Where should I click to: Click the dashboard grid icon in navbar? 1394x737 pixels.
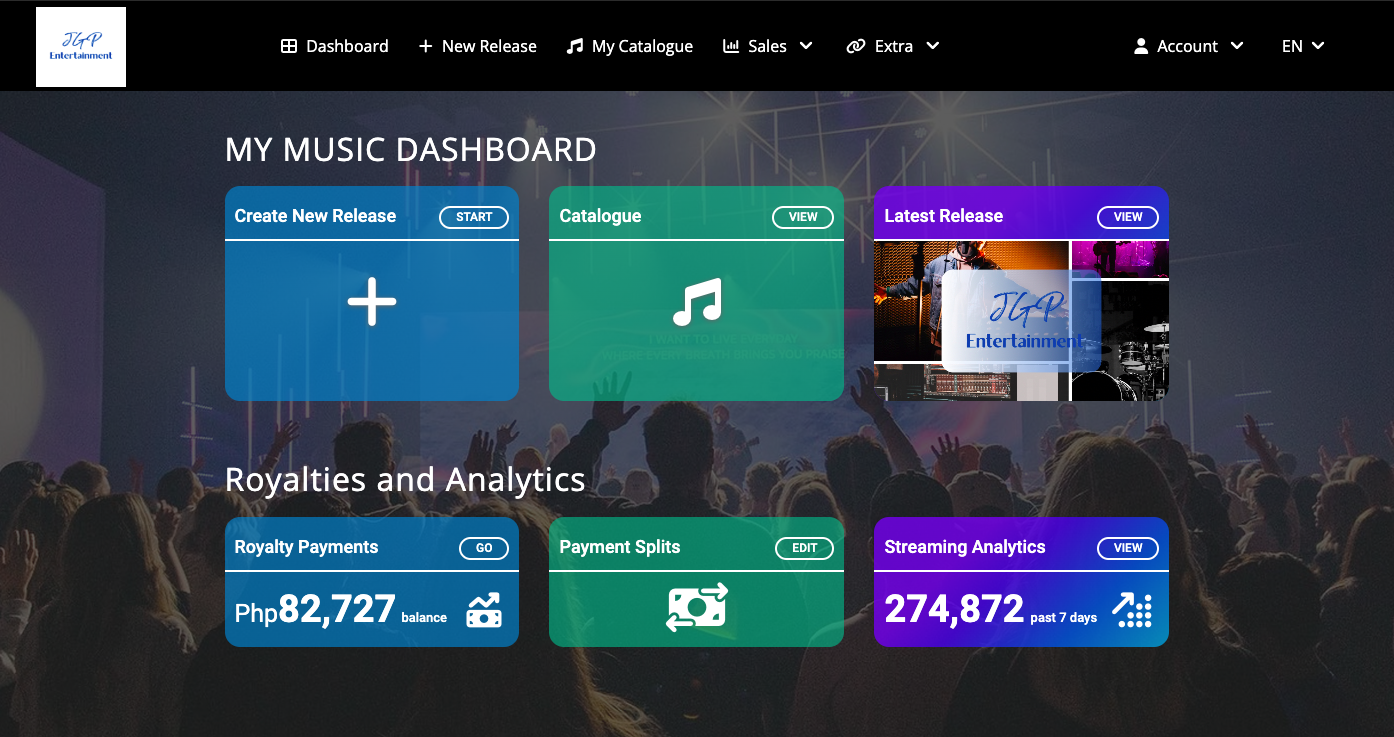(289, 45)
